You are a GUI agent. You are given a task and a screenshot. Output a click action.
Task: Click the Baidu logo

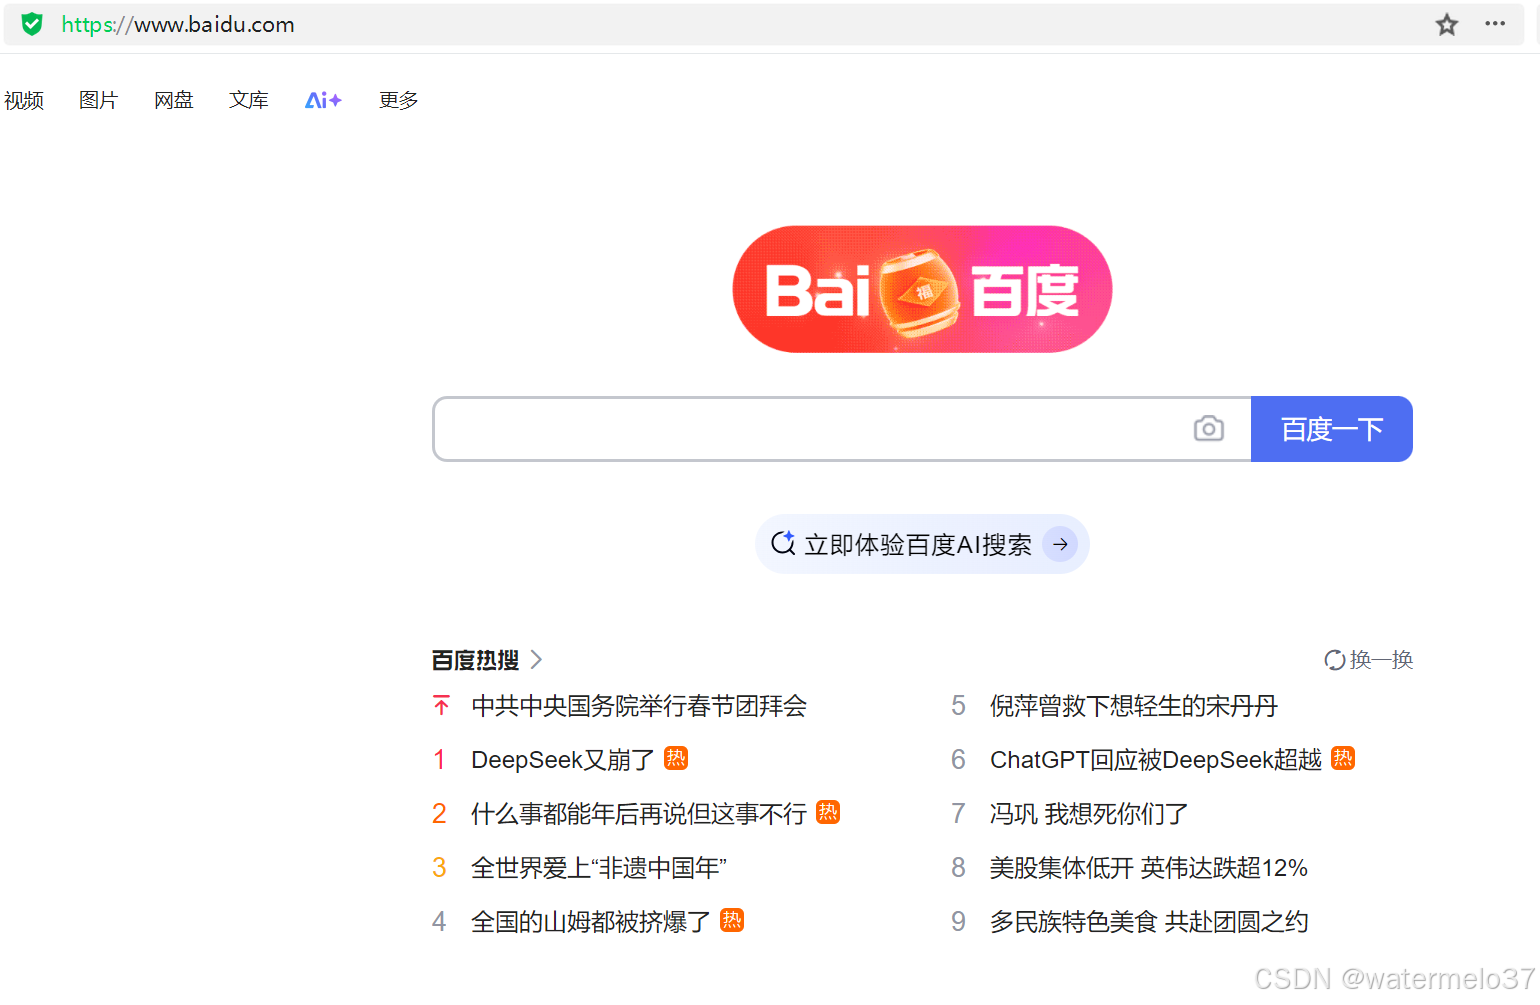(922, 289)
